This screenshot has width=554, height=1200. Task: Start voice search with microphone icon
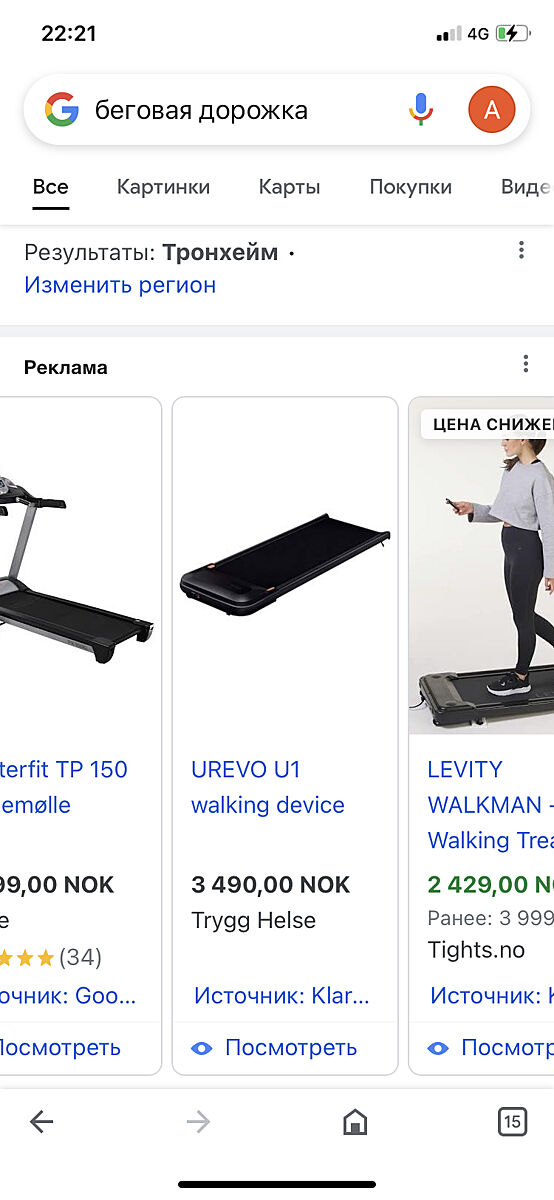tap(421, 110)
